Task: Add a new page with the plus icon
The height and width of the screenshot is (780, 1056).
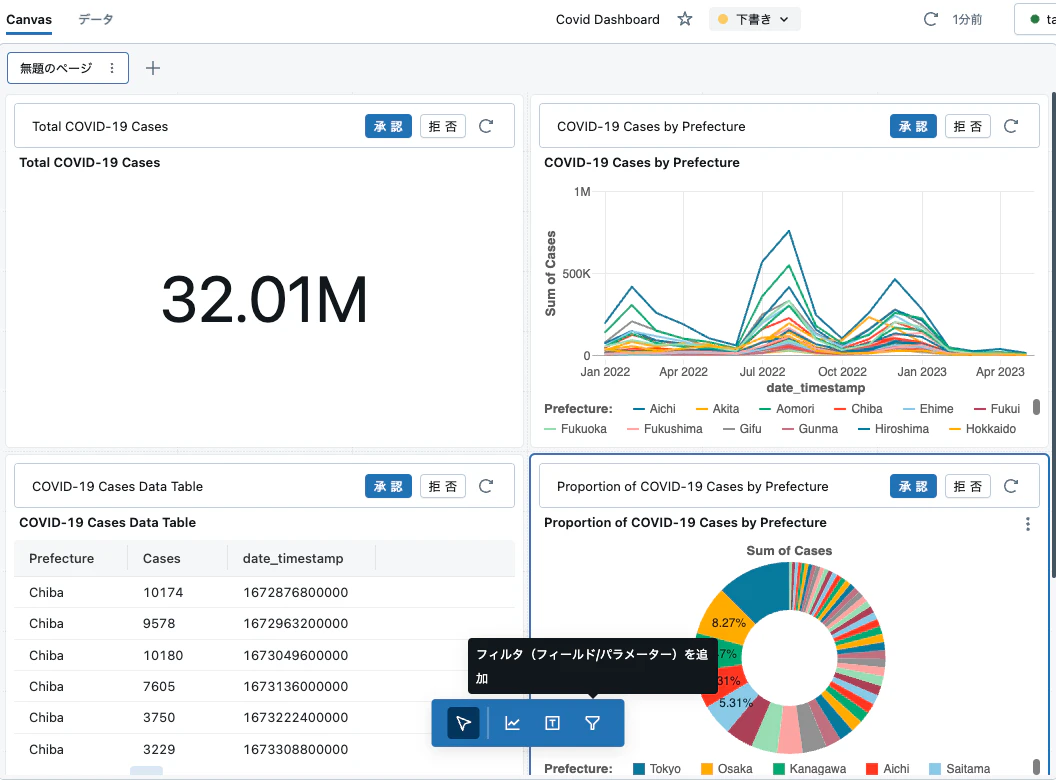Action: [x=153, y=68]
